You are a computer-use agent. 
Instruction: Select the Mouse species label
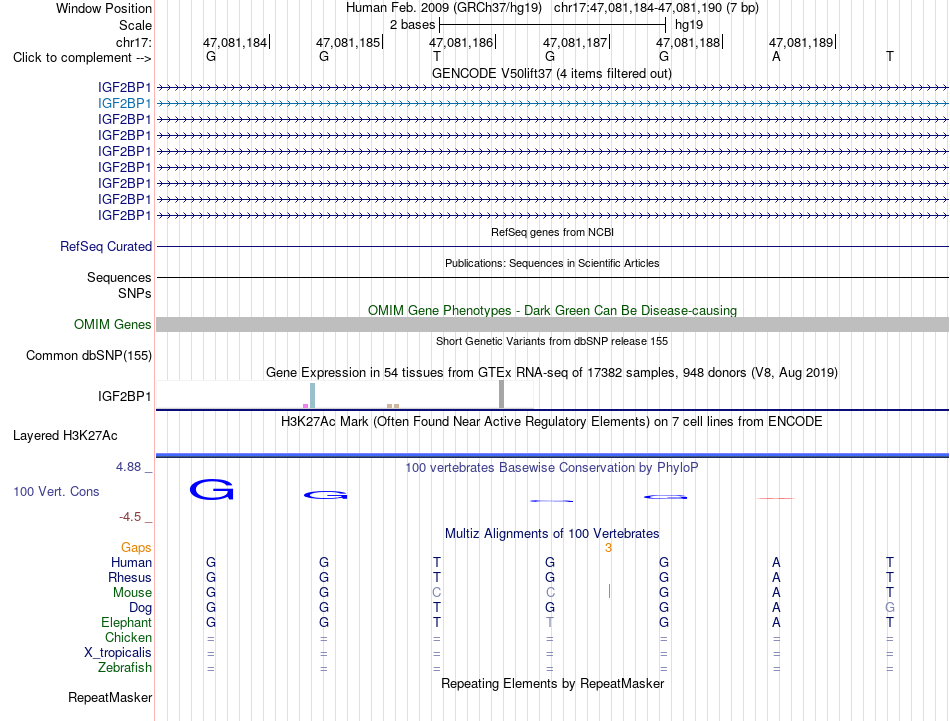click(x=132, y=593)
